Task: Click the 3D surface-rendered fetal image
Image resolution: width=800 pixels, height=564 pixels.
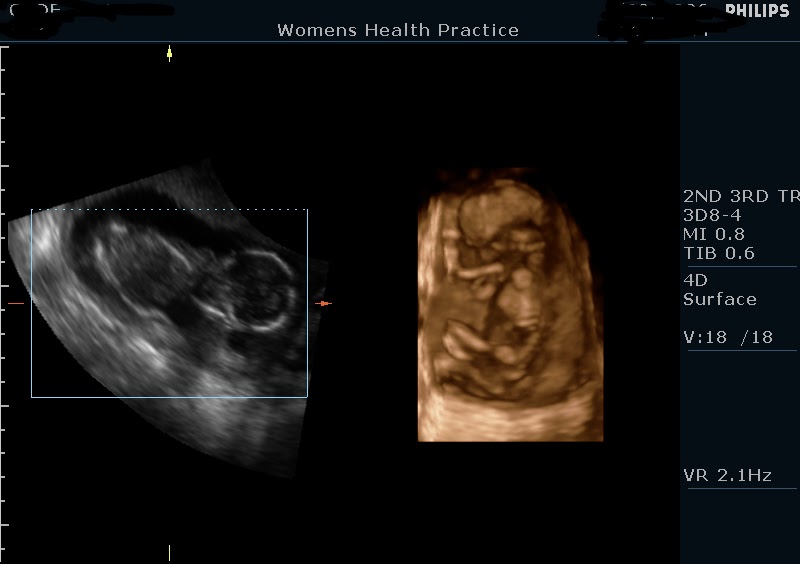Action: tap(510, 305)
